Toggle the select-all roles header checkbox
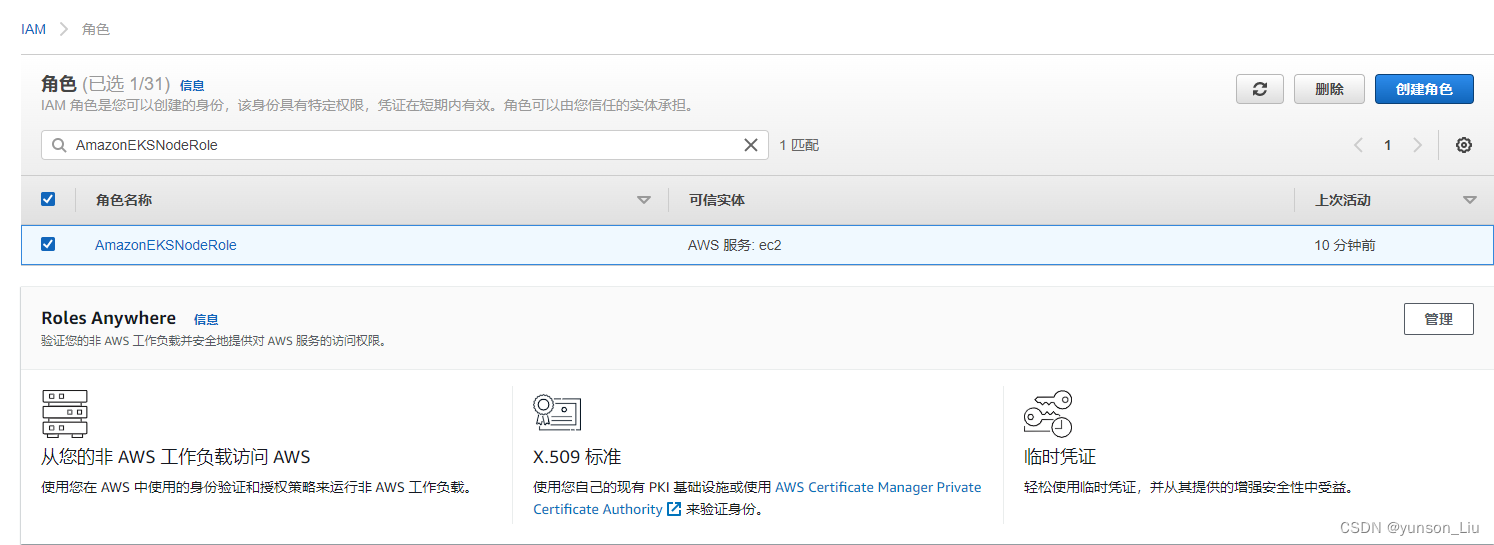This screenshot has height=545, width=1494. coord(48,199)
